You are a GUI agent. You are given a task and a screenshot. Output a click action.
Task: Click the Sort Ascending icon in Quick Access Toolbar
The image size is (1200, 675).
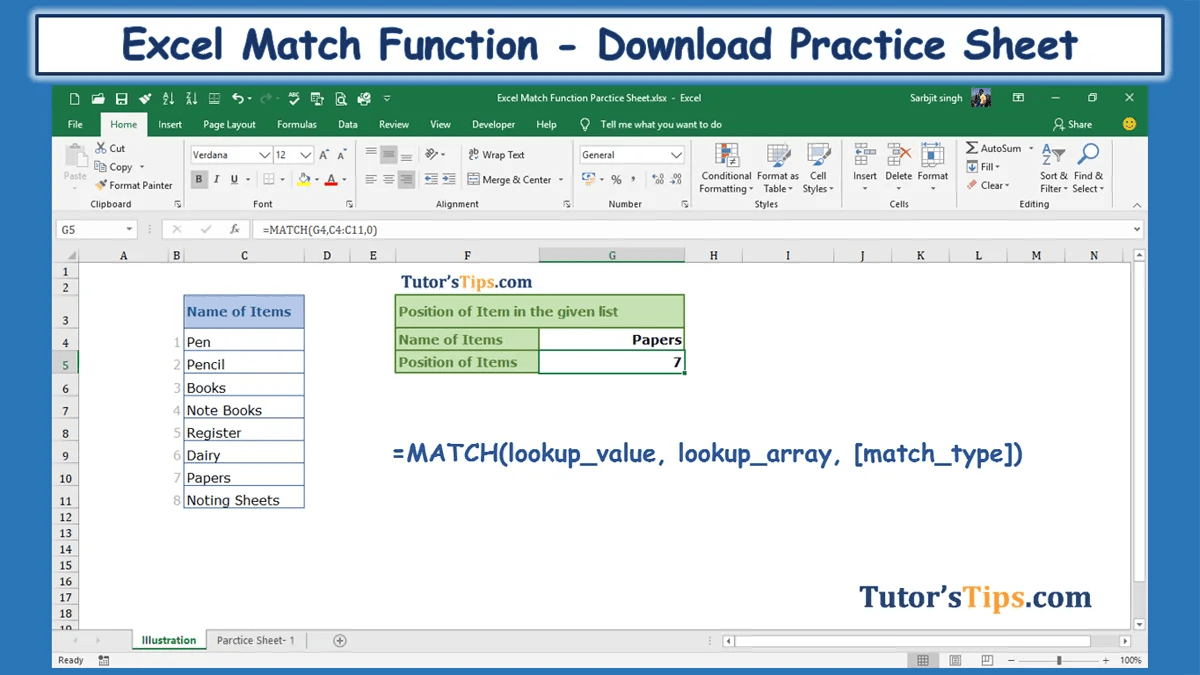click(169, 98)
